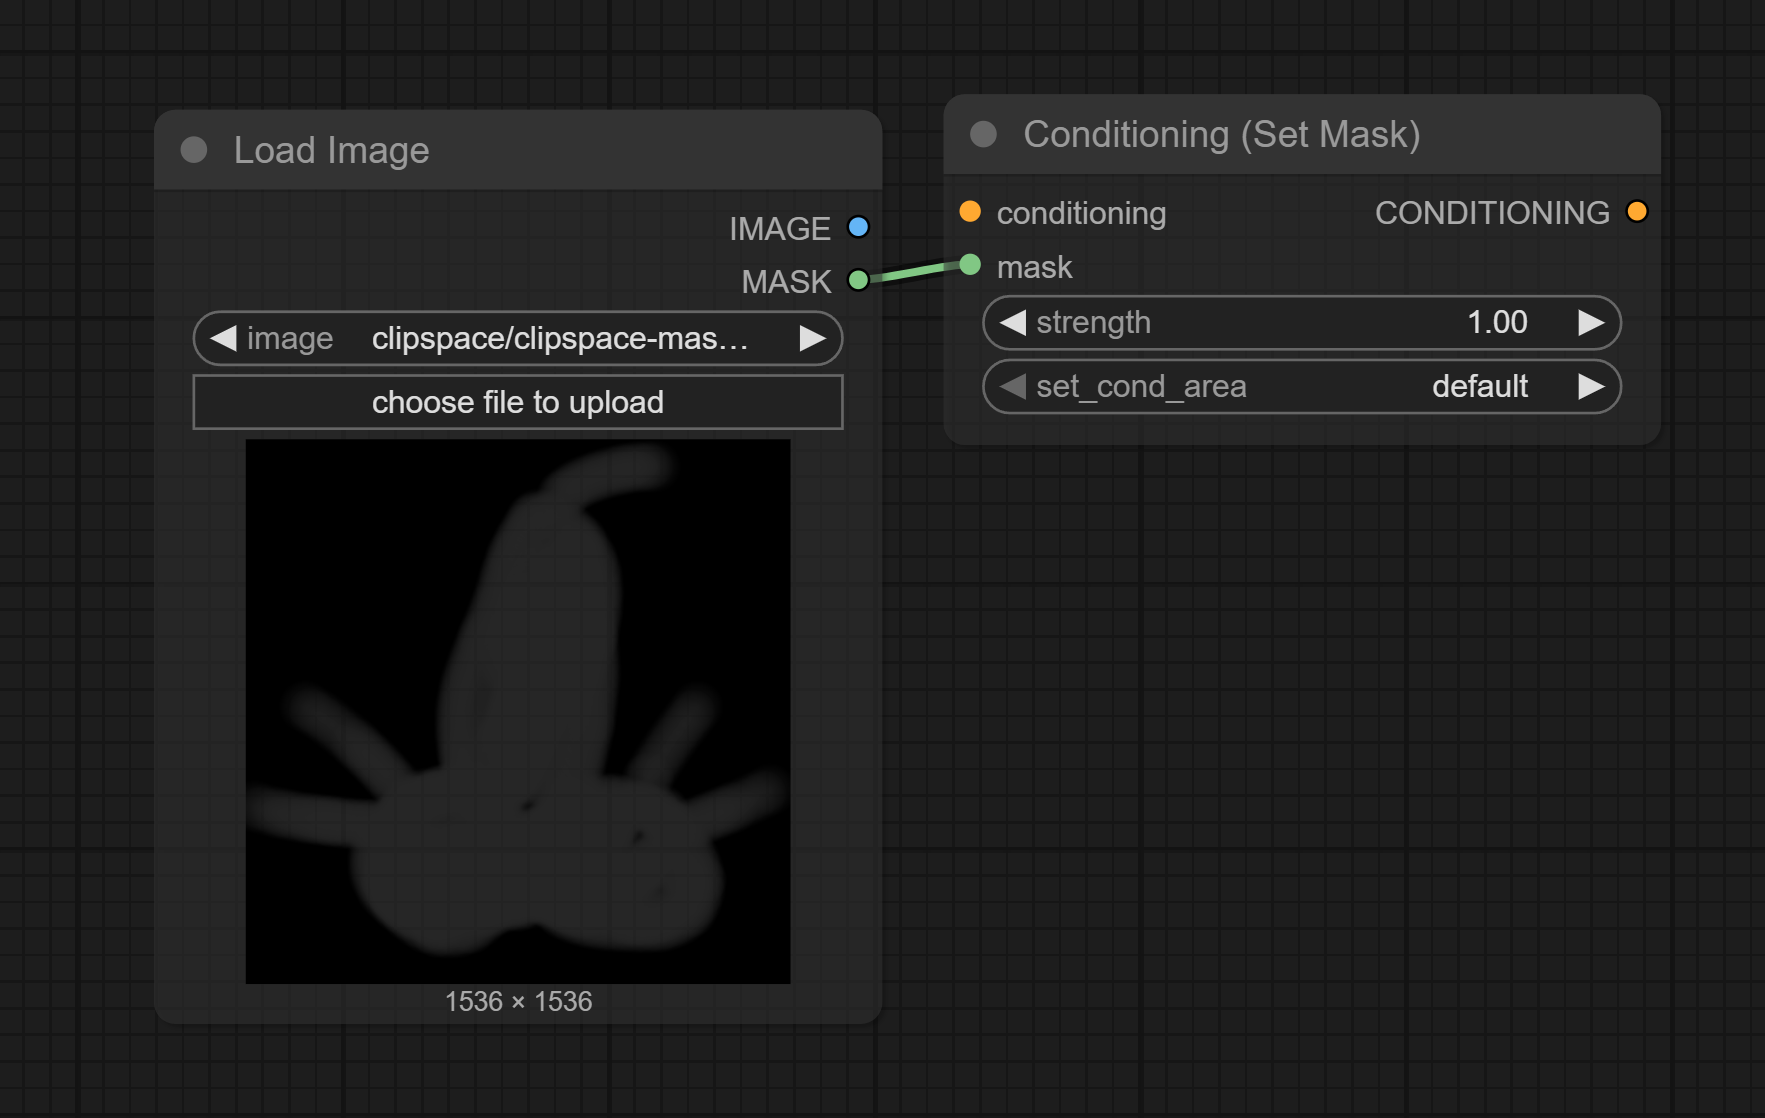Collapse the Load Image node using its dot
The width and height of the screenshot is (1765, 1118).
click(194, 150)
